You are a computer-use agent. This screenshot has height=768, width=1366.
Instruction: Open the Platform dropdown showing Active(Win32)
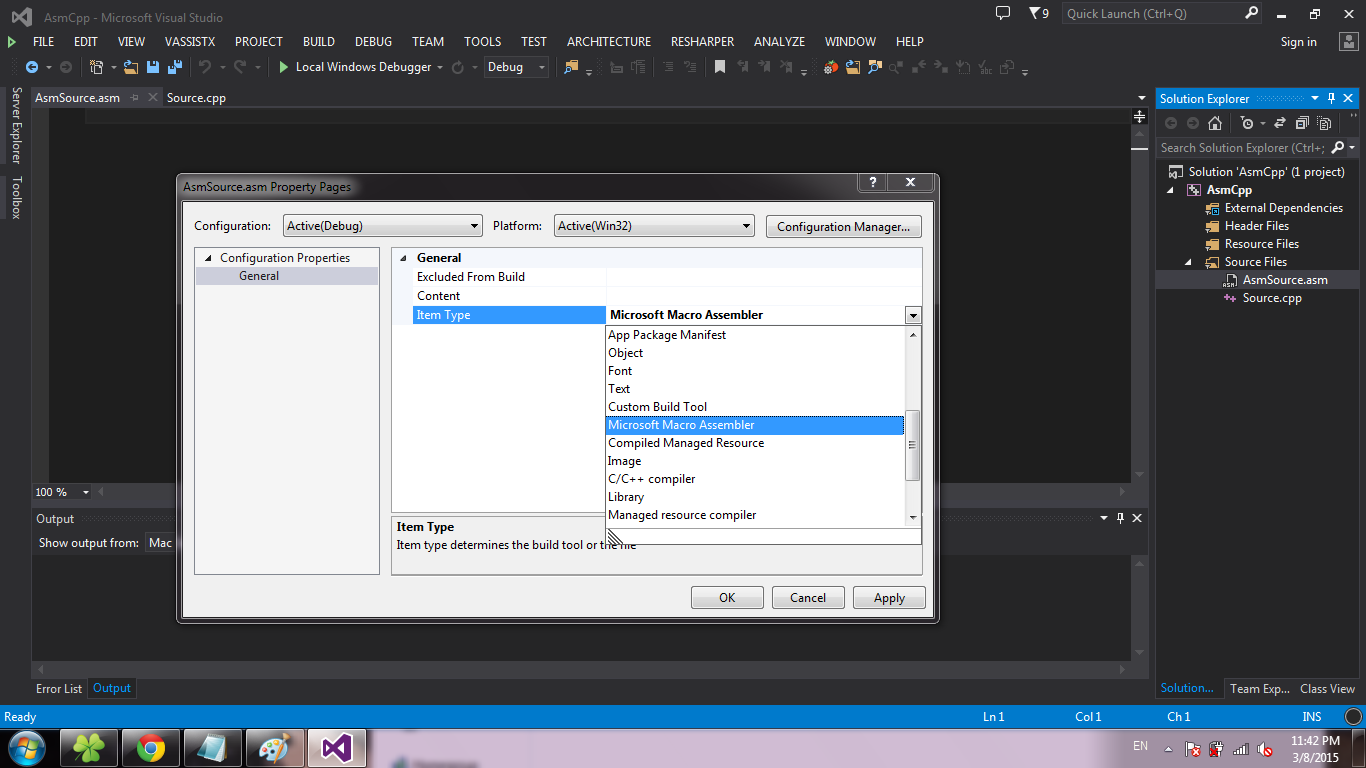point(654,226)
